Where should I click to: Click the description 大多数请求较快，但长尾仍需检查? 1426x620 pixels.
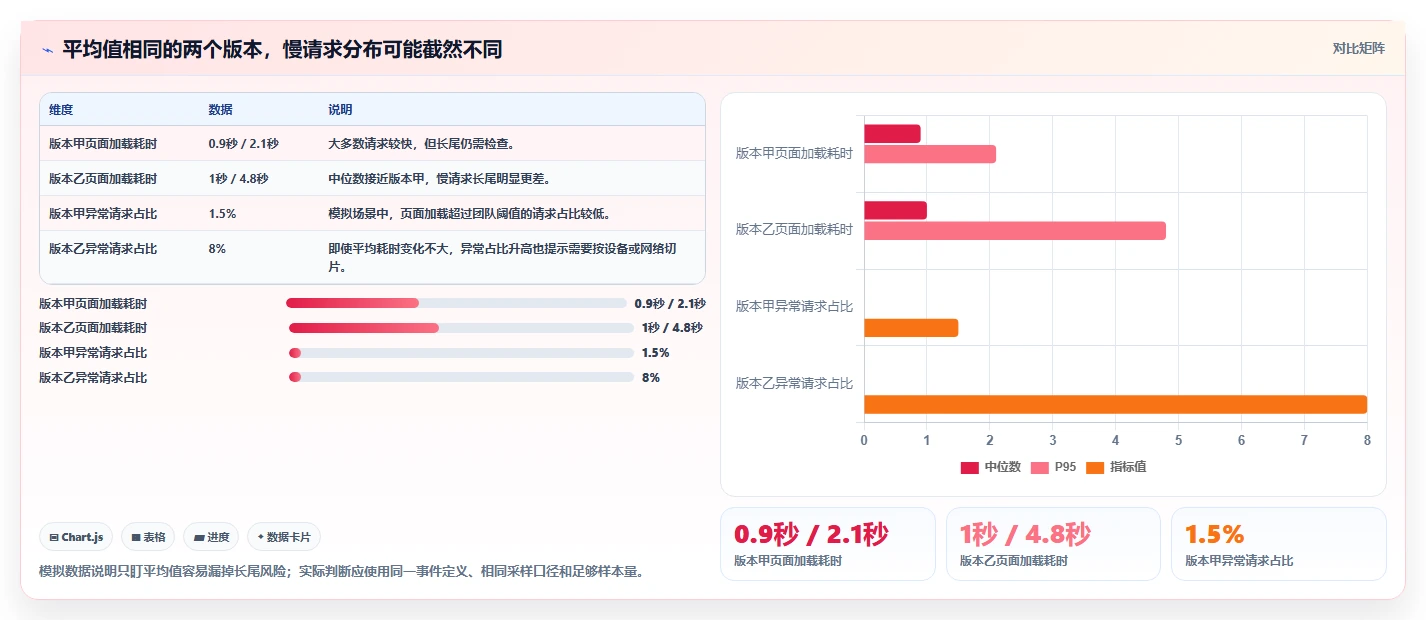[x=421, y=144]
